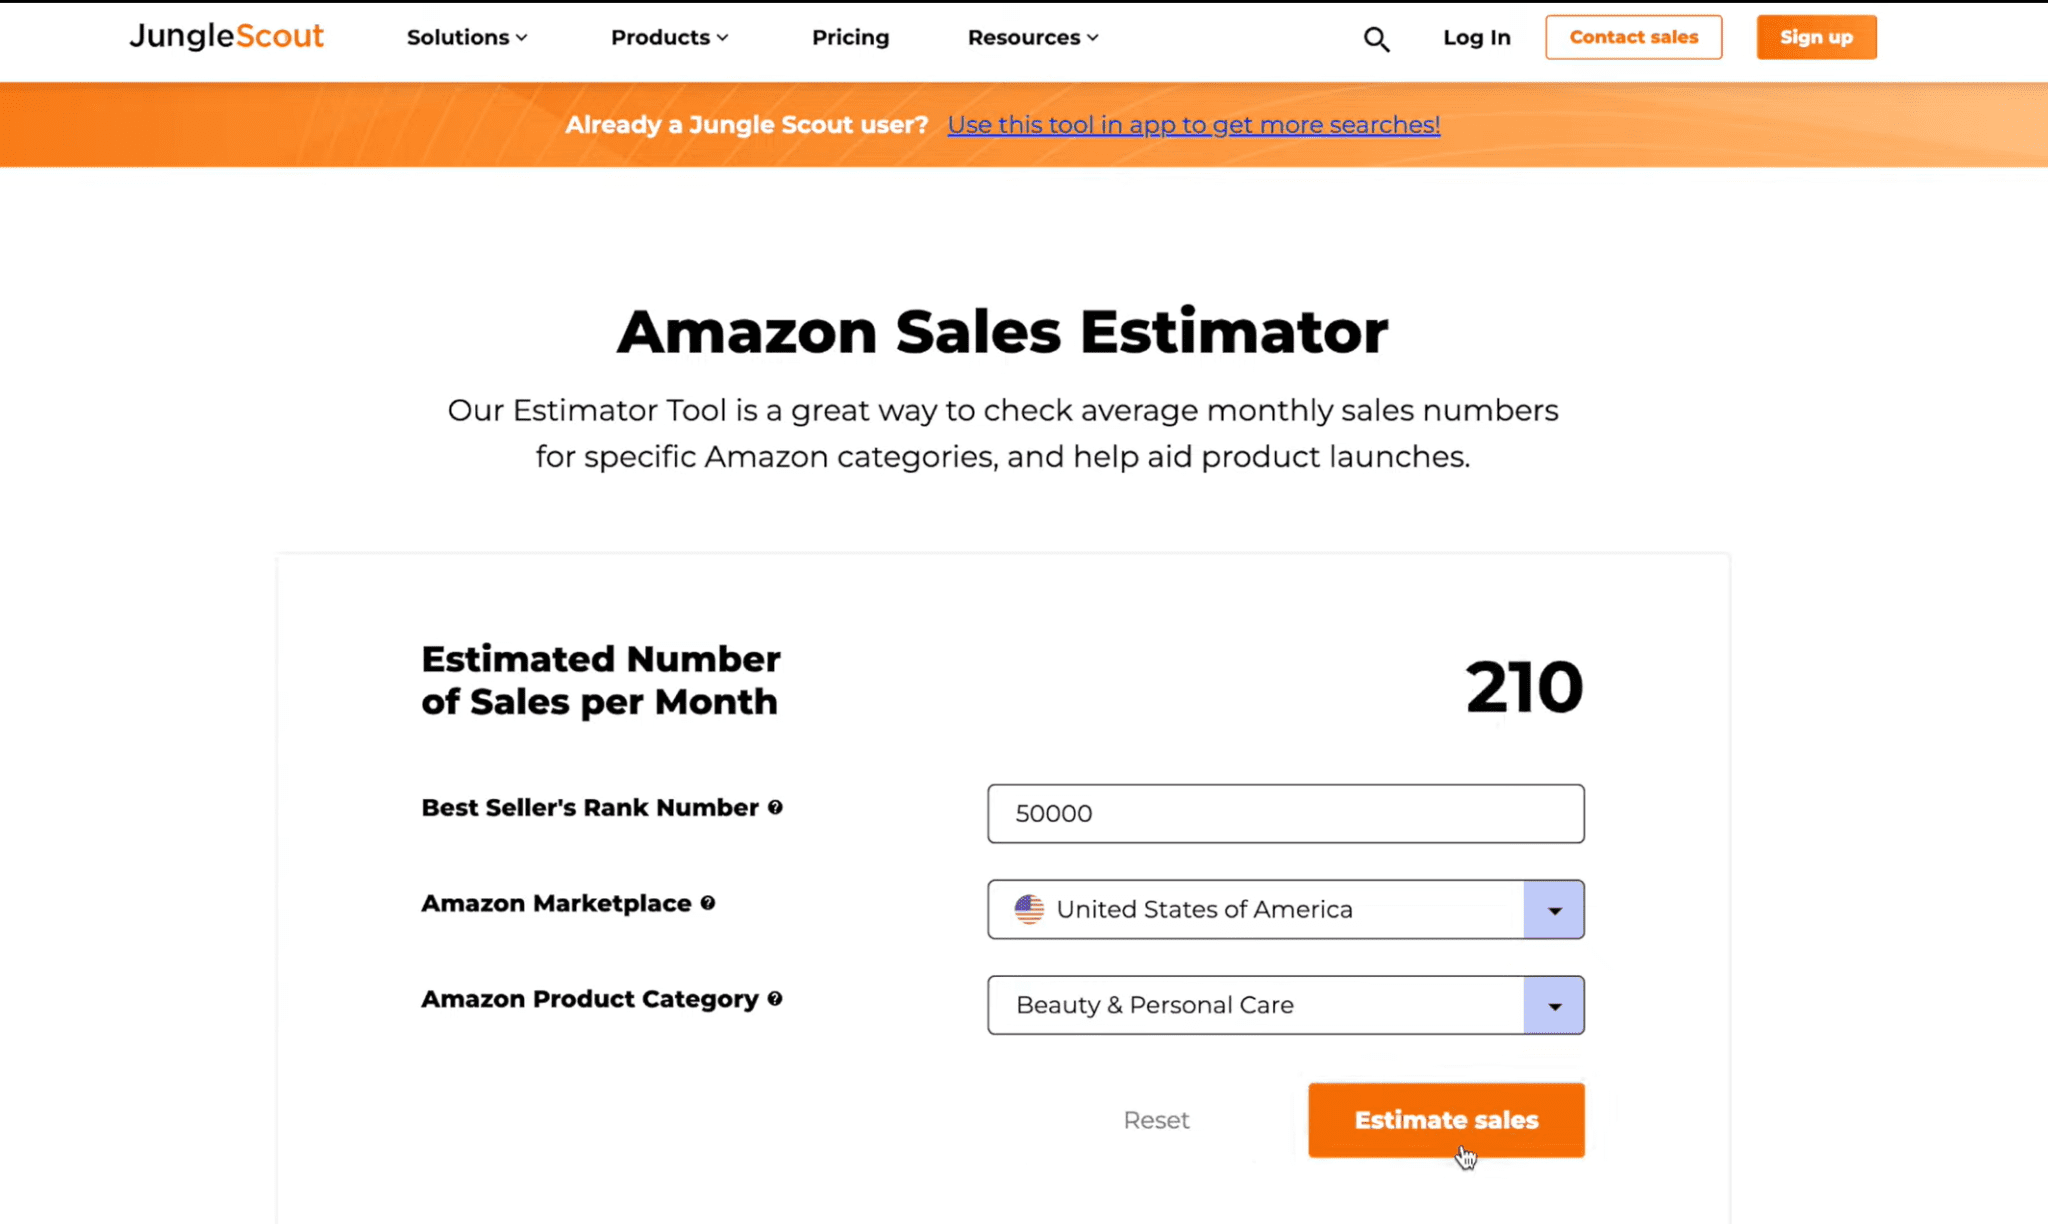
Task: Open the Resources menu
Action: click(x=1033, y=37)
